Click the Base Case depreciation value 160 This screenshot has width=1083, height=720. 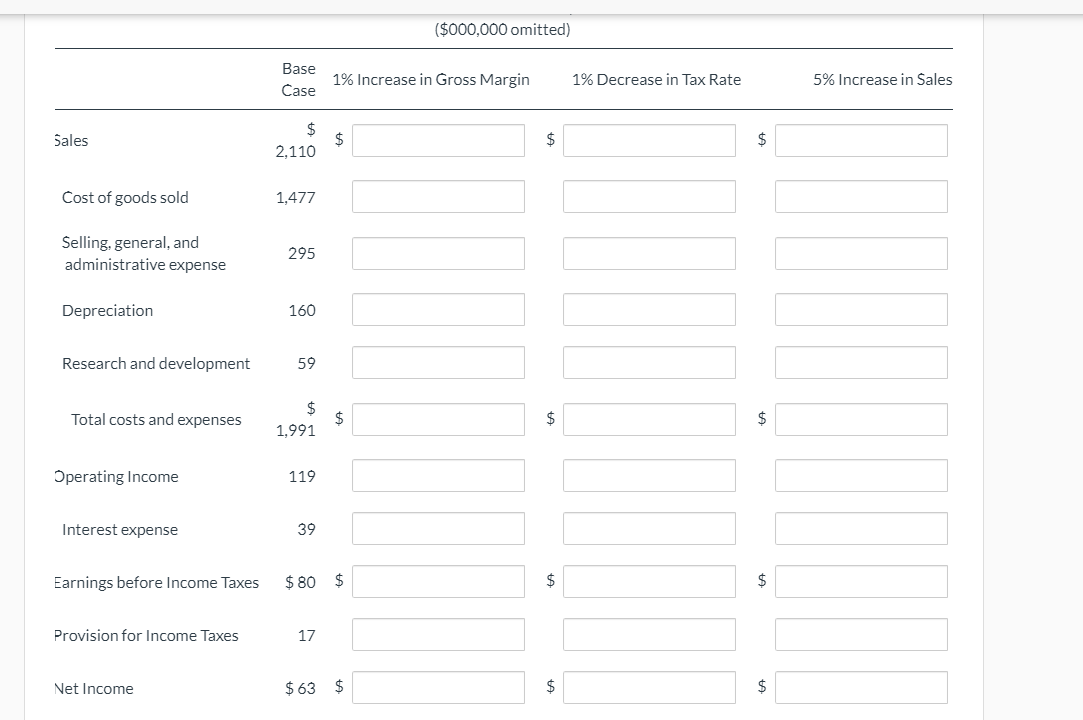[x=302, y=310]
